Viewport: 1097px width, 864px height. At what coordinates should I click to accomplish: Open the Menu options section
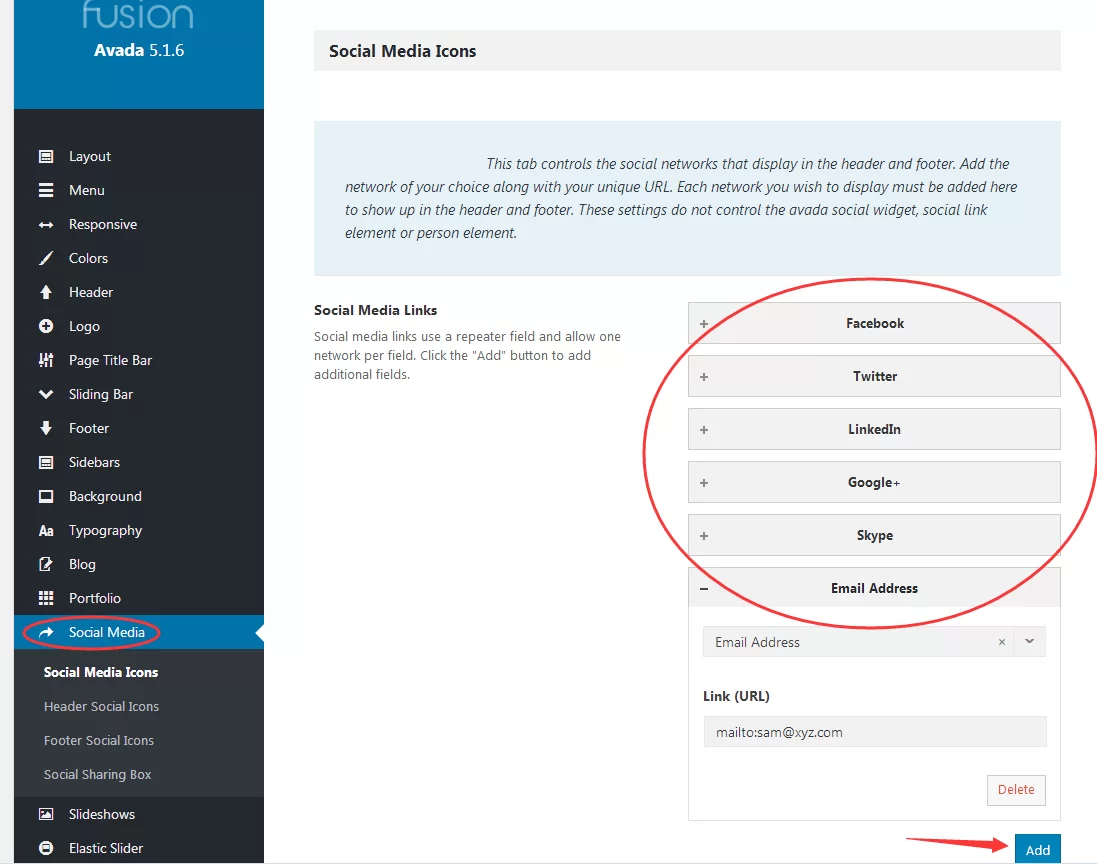pyautogui.click(x=139, y=190)
